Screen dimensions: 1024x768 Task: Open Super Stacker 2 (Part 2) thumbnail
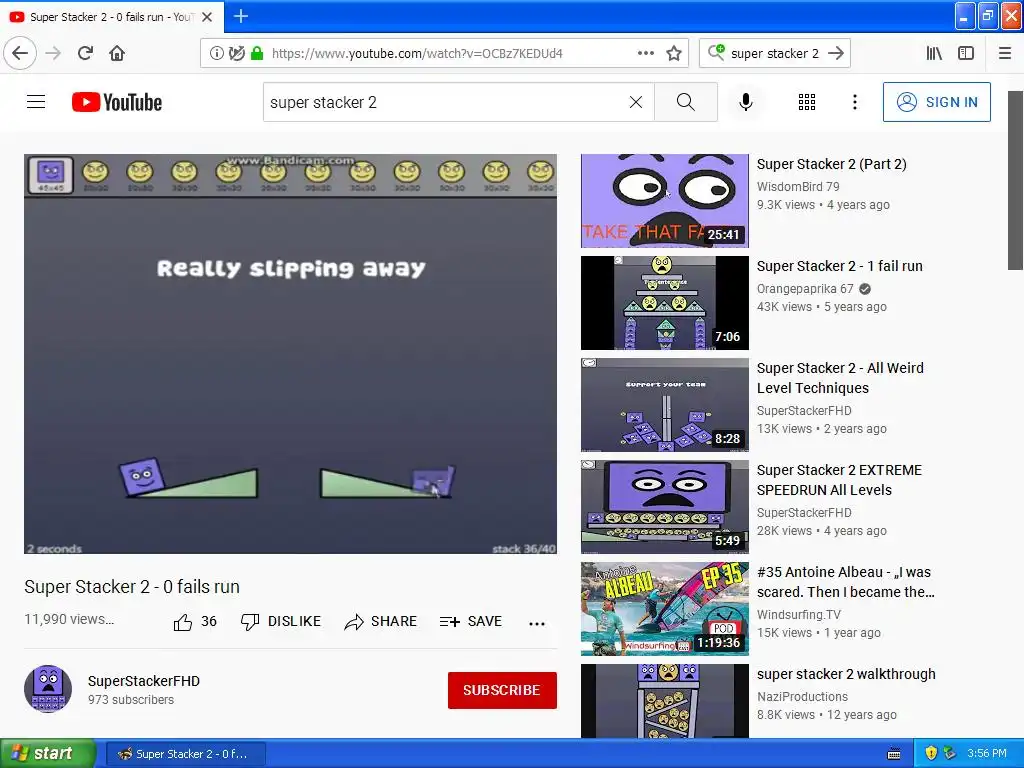tap(665, 201)
